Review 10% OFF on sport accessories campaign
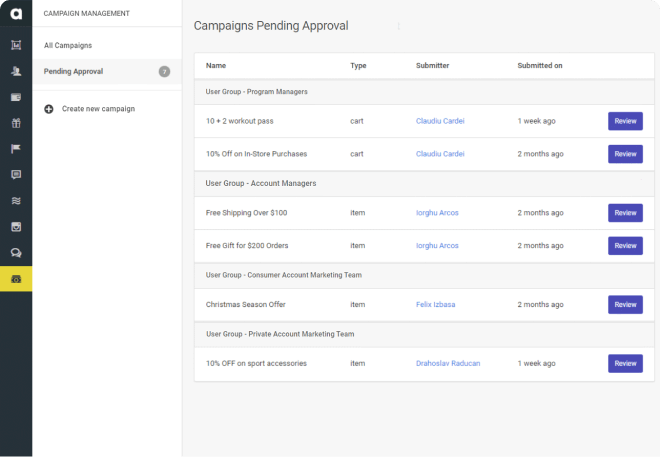The image size is (660, 457). tap(625, 363)
